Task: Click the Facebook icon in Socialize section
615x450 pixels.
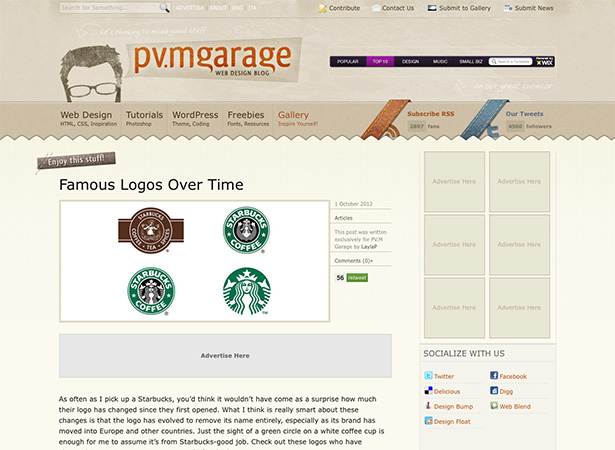Action: [x=494, y=376]
